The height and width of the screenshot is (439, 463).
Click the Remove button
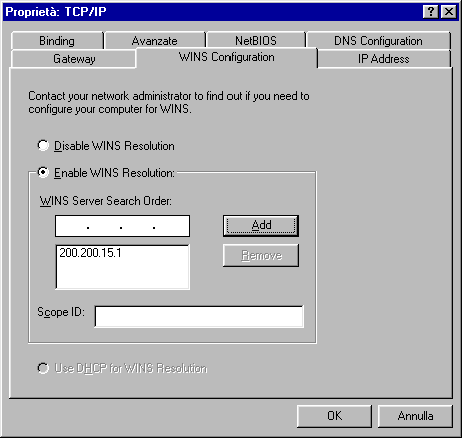pos(261,255)
